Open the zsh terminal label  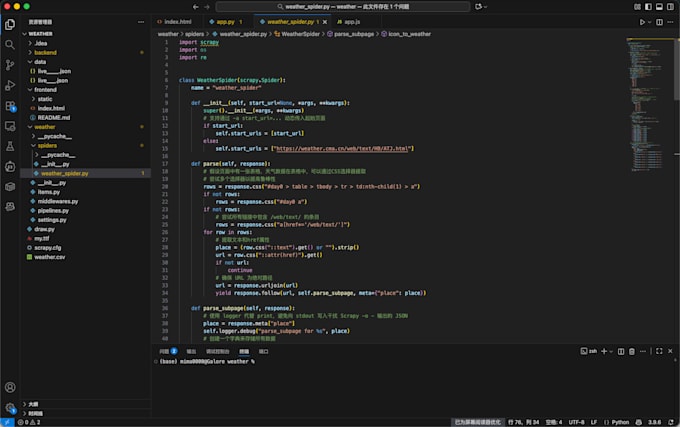pos(589,352)
